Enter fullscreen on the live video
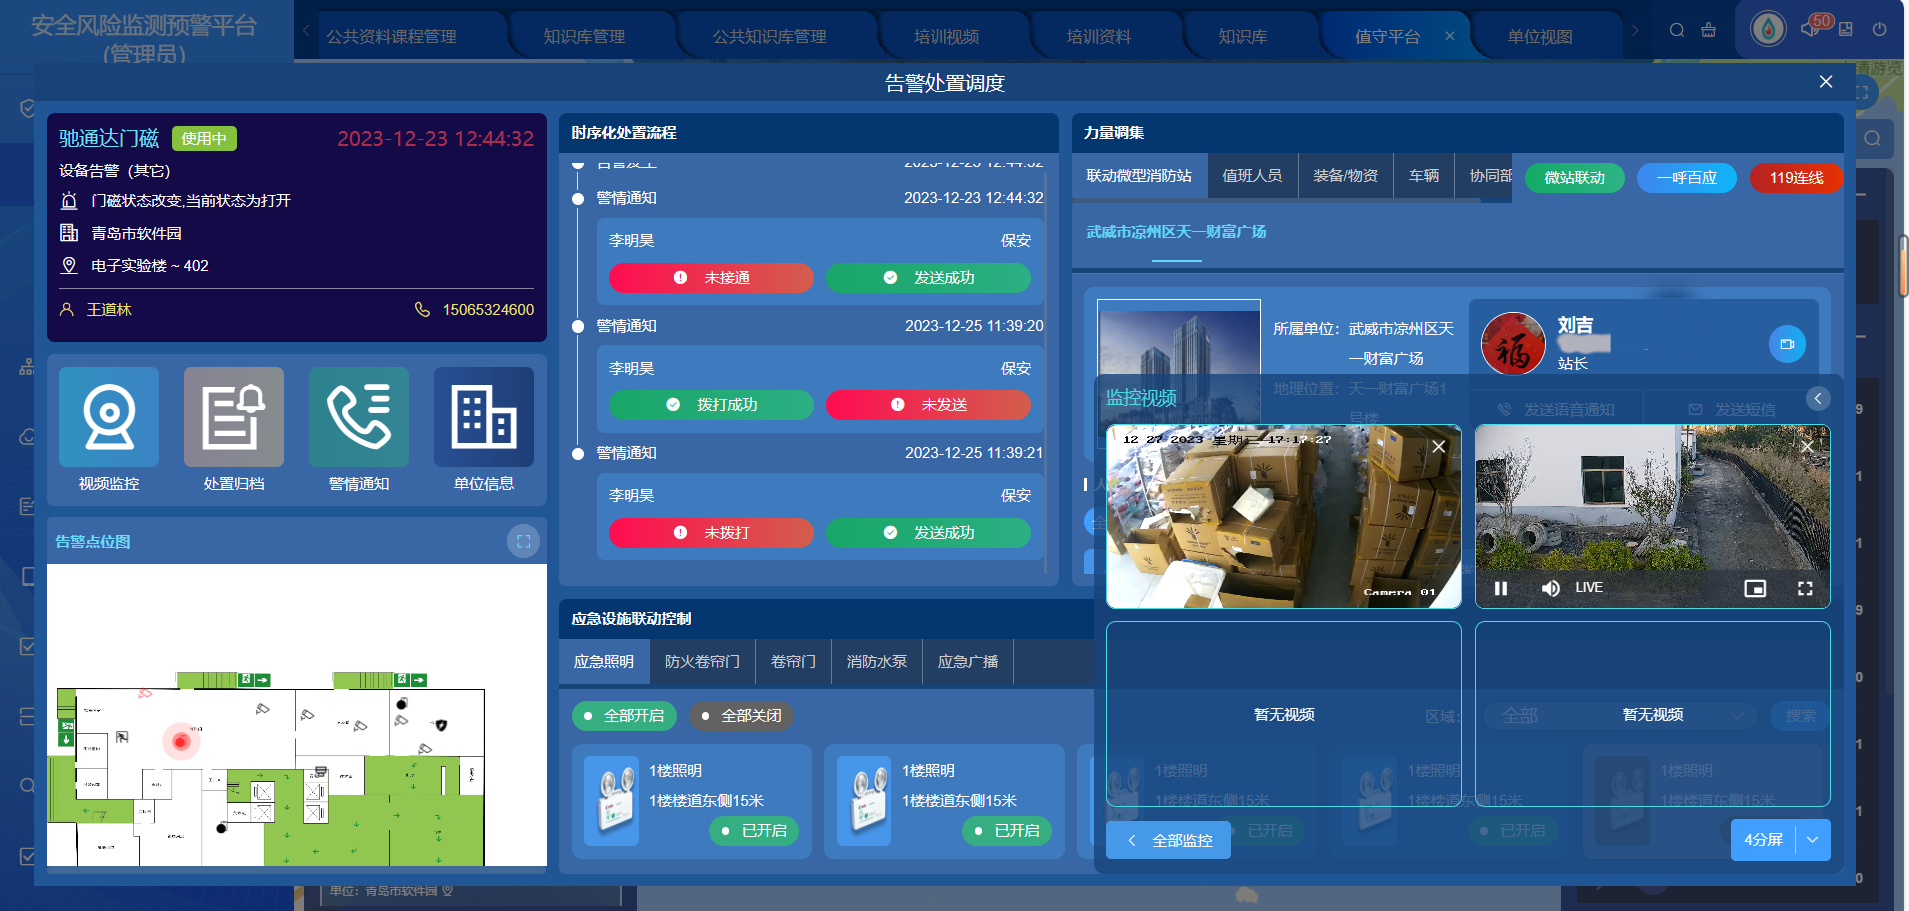This screenshot has width=1909, height=911. [x=1805, y=588]
